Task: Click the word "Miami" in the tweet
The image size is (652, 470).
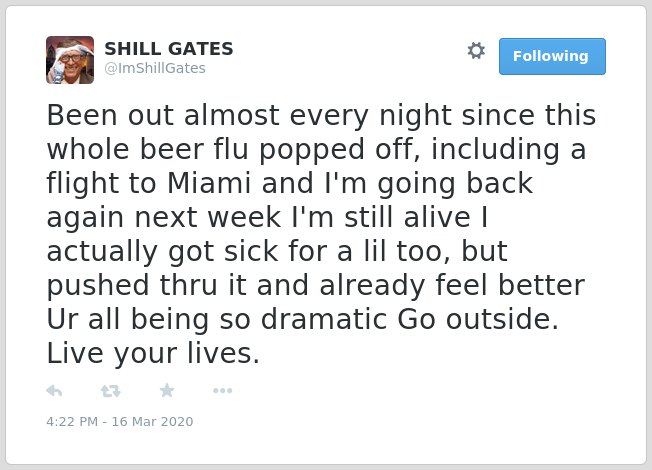Action: 209,183
